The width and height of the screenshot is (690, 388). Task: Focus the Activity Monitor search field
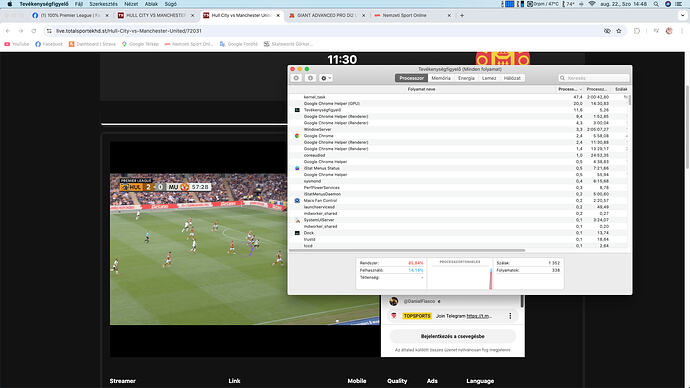[594, 78]
